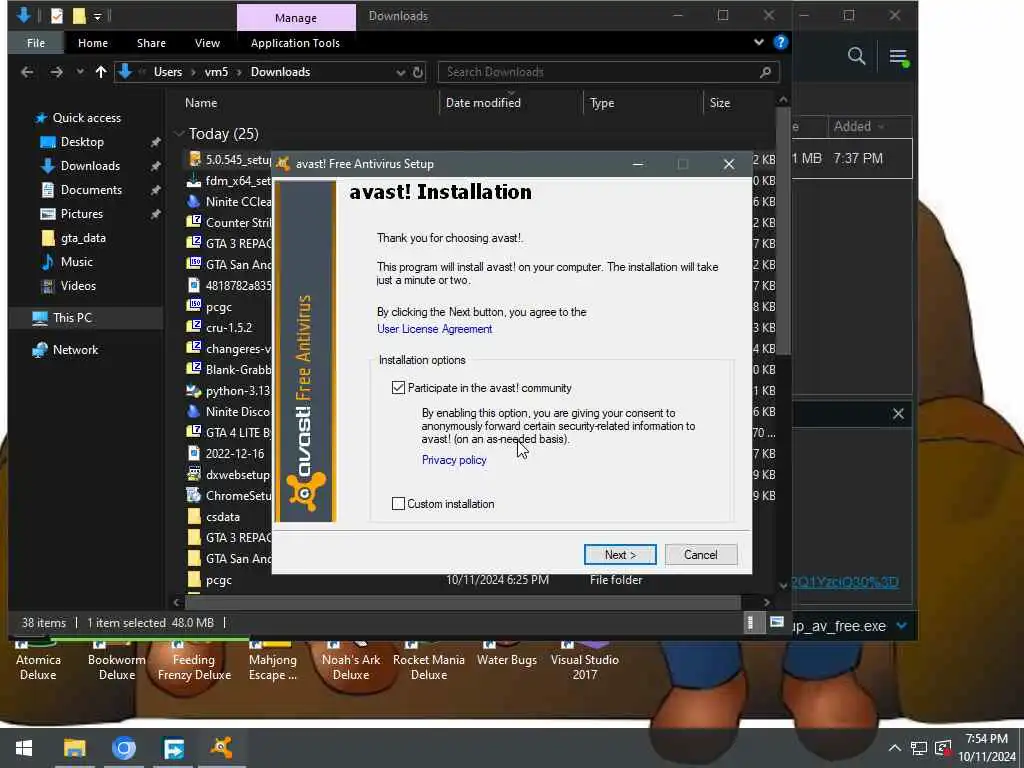Uncheck Participate in the avast! community
The image size is (1024, 768).
(x=398, y=388)
